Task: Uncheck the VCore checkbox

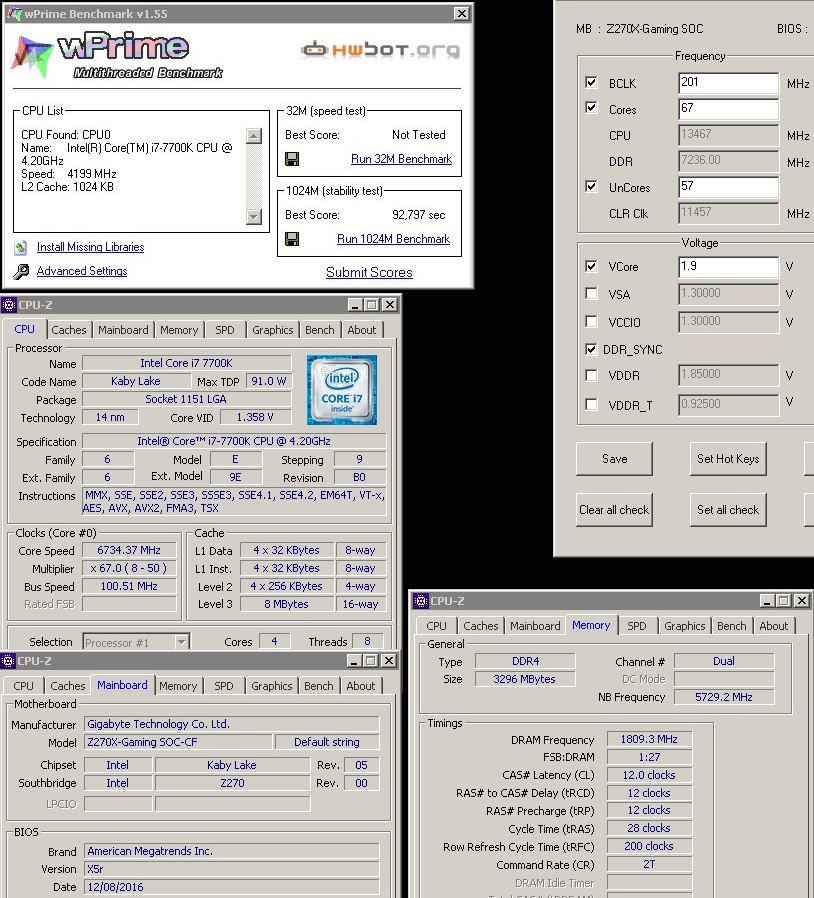Action: [x=592, y=266]
